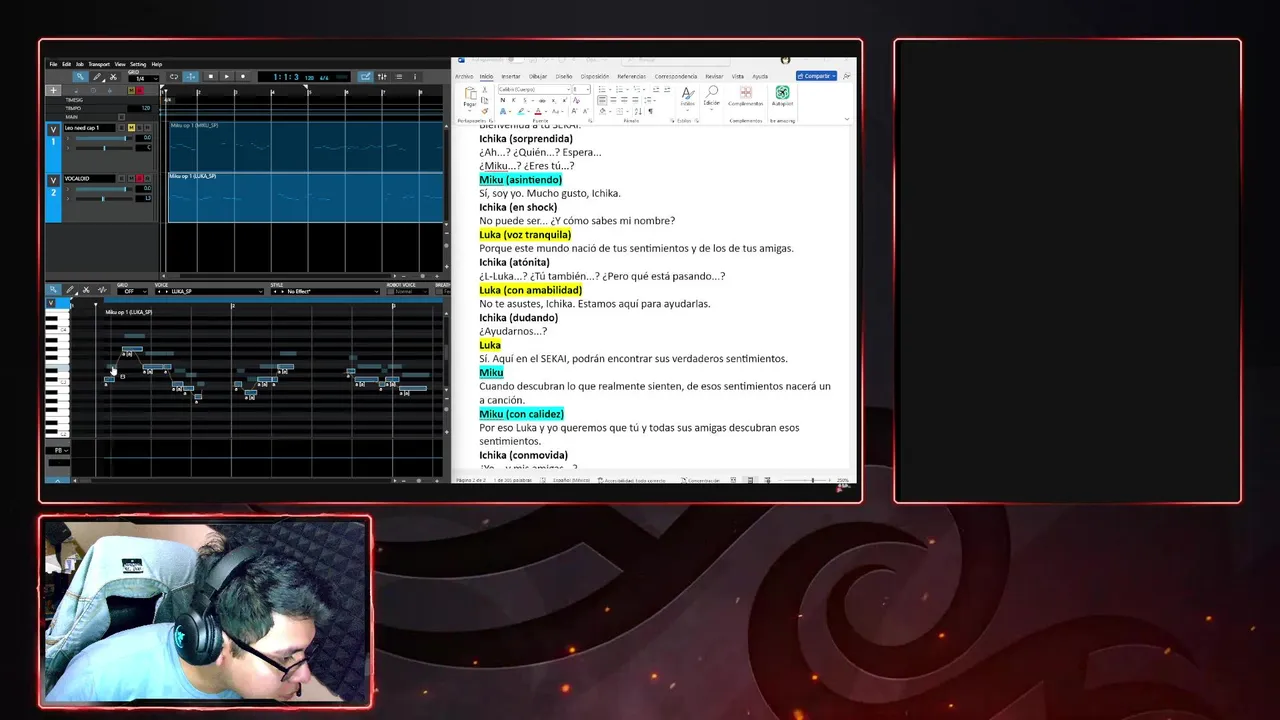Toggle paragraph marks (¶) in Word
Image resolution: width=1280 pixels, height=720 pixels.
650,111
